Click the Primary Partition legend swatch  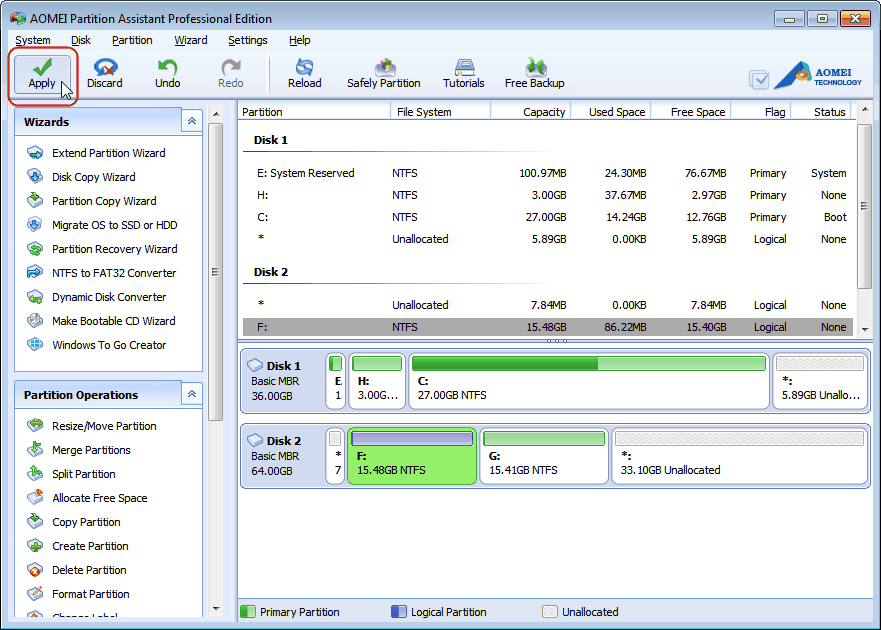click(x=247, y=611)
